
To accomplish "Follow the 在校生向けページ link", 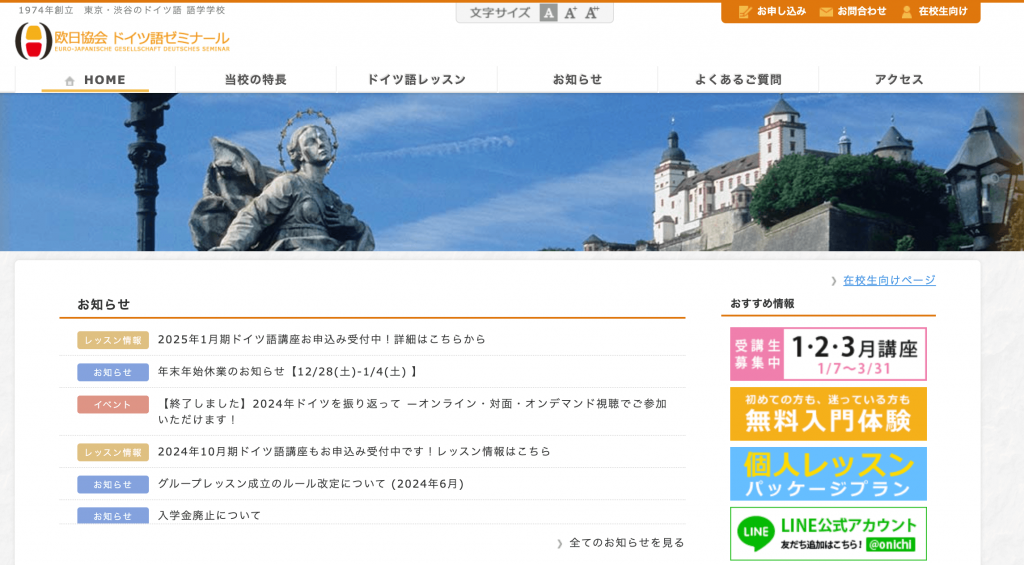I will 889,280.
